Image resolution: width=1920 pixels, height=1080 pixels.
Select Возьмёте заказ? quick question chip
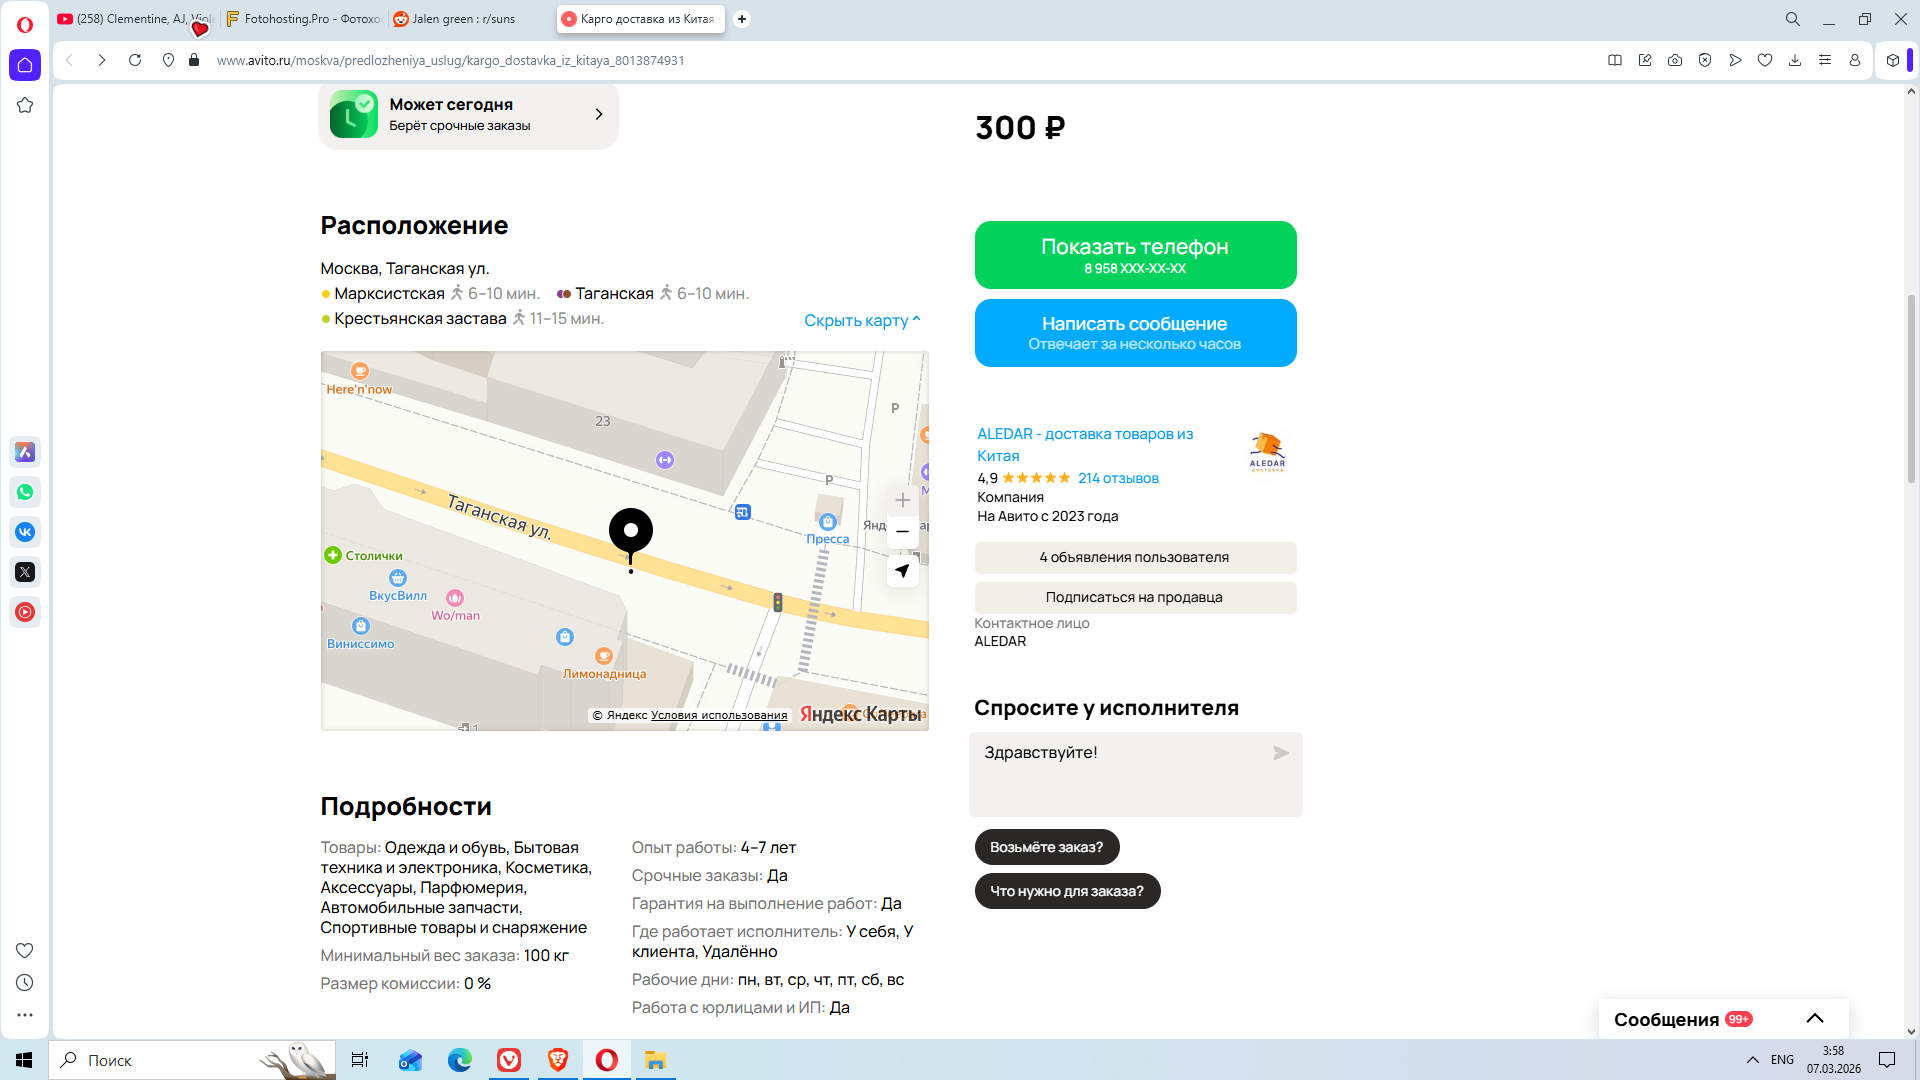1046,847
